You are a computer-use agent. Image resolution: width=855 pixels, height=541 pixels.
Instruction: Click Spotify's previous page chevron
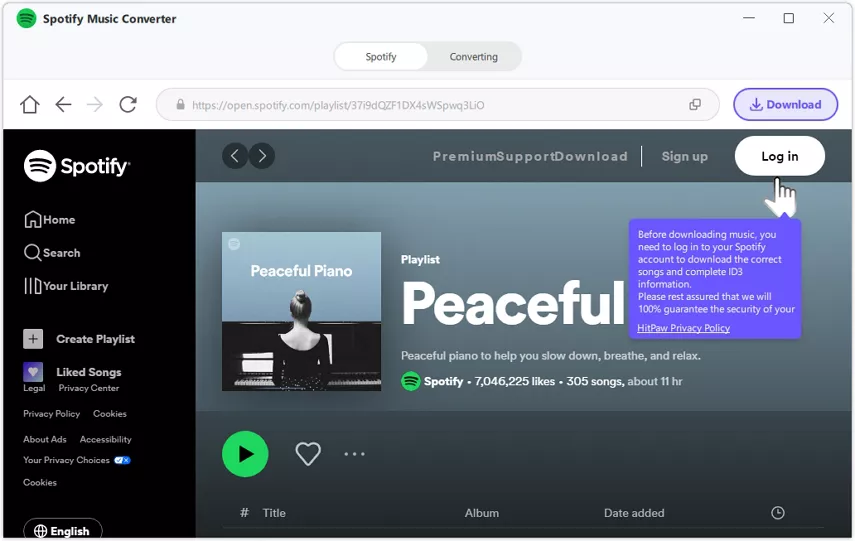click(235, 155)
